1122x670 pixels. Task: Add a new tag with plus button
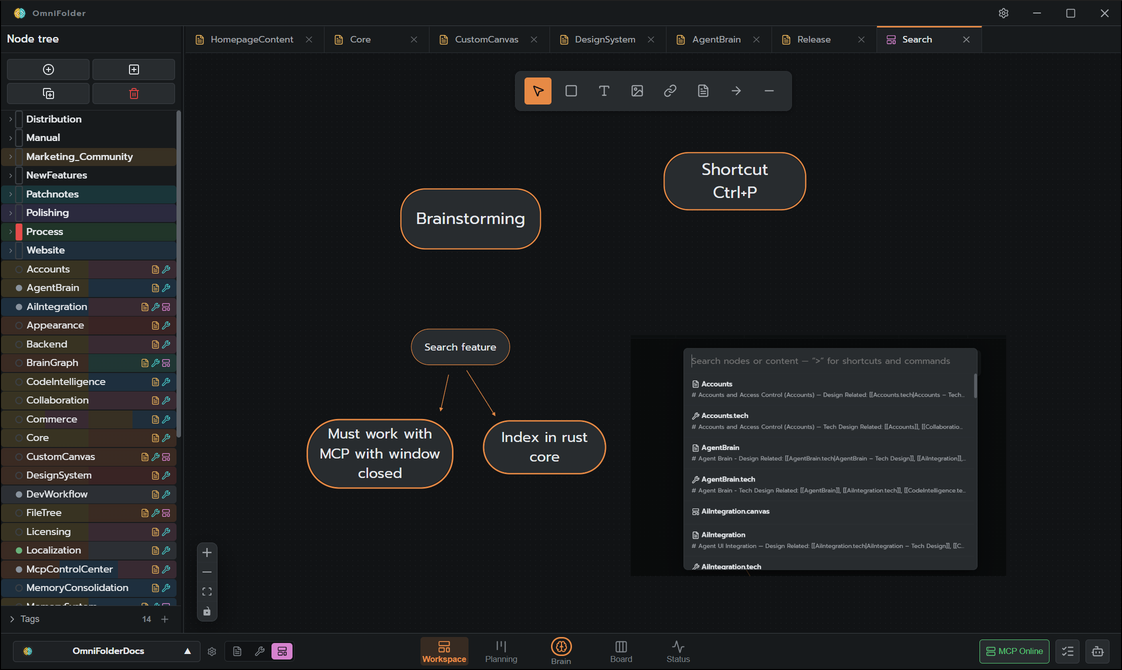[x=165, y=619]
